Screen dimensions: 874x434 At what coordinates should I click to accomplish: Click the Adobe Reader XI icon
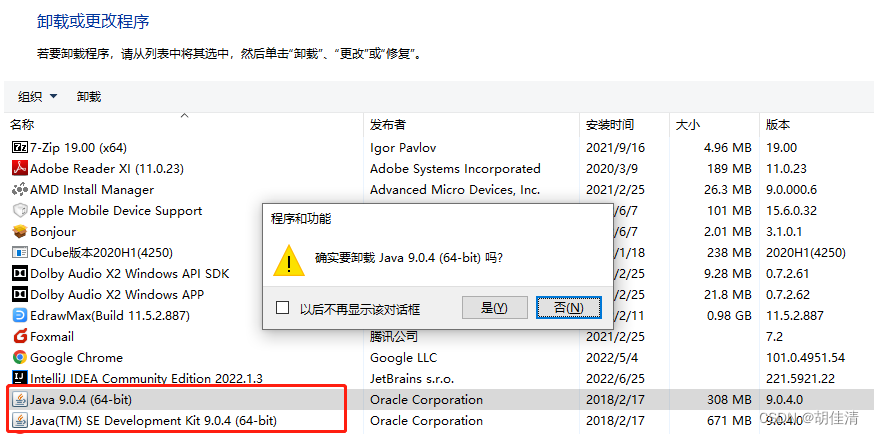[20, 168]
